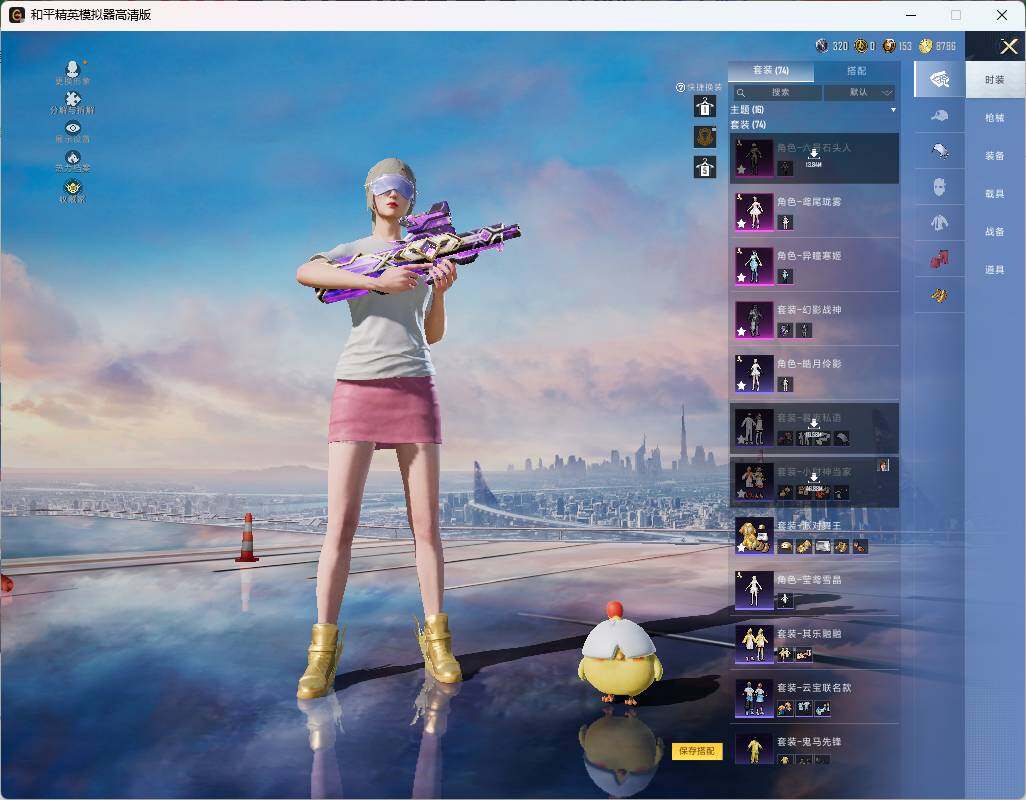This screenshot has width=1026, height=800.
Task: Open the 枪械 side tab
Action: pyautogui.click(x=995, y=118)
